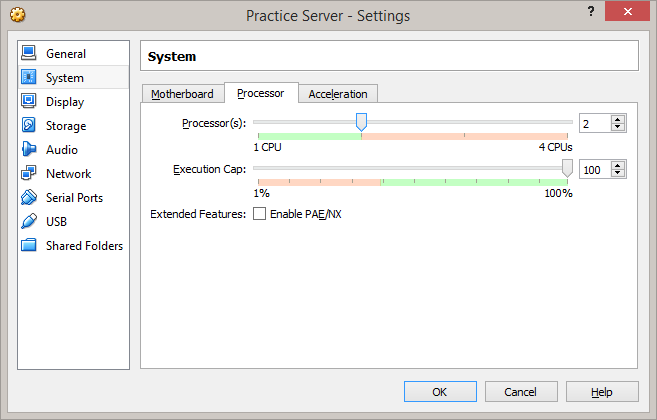Viewport: 657px width, 420px height.
Task: Select the Shared Folders icon
Action: click(28, 246)
